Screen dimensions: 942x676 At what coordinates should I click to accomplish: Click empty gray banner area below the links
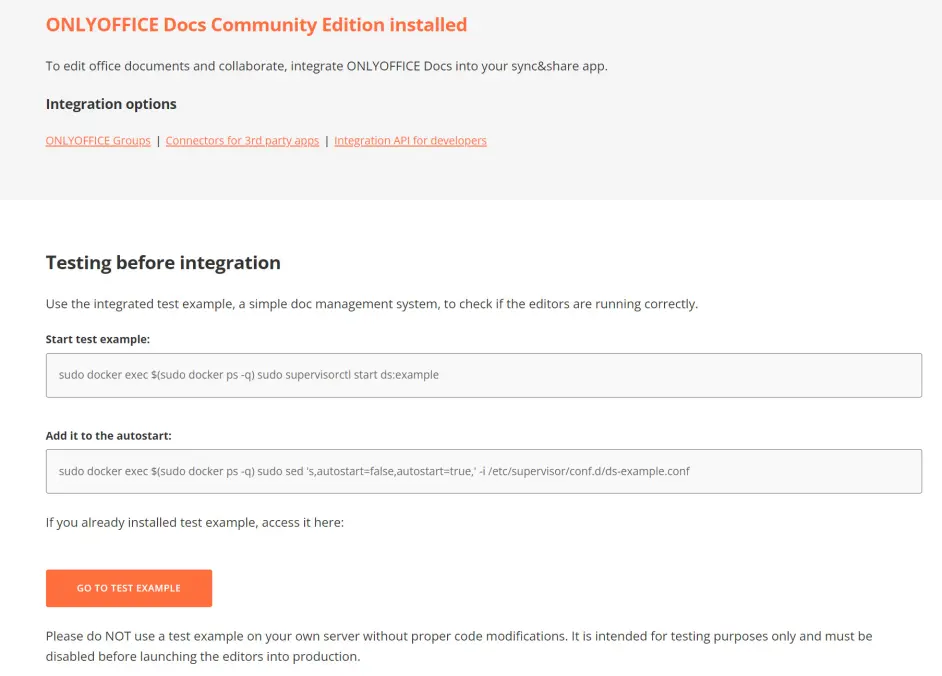471,175
